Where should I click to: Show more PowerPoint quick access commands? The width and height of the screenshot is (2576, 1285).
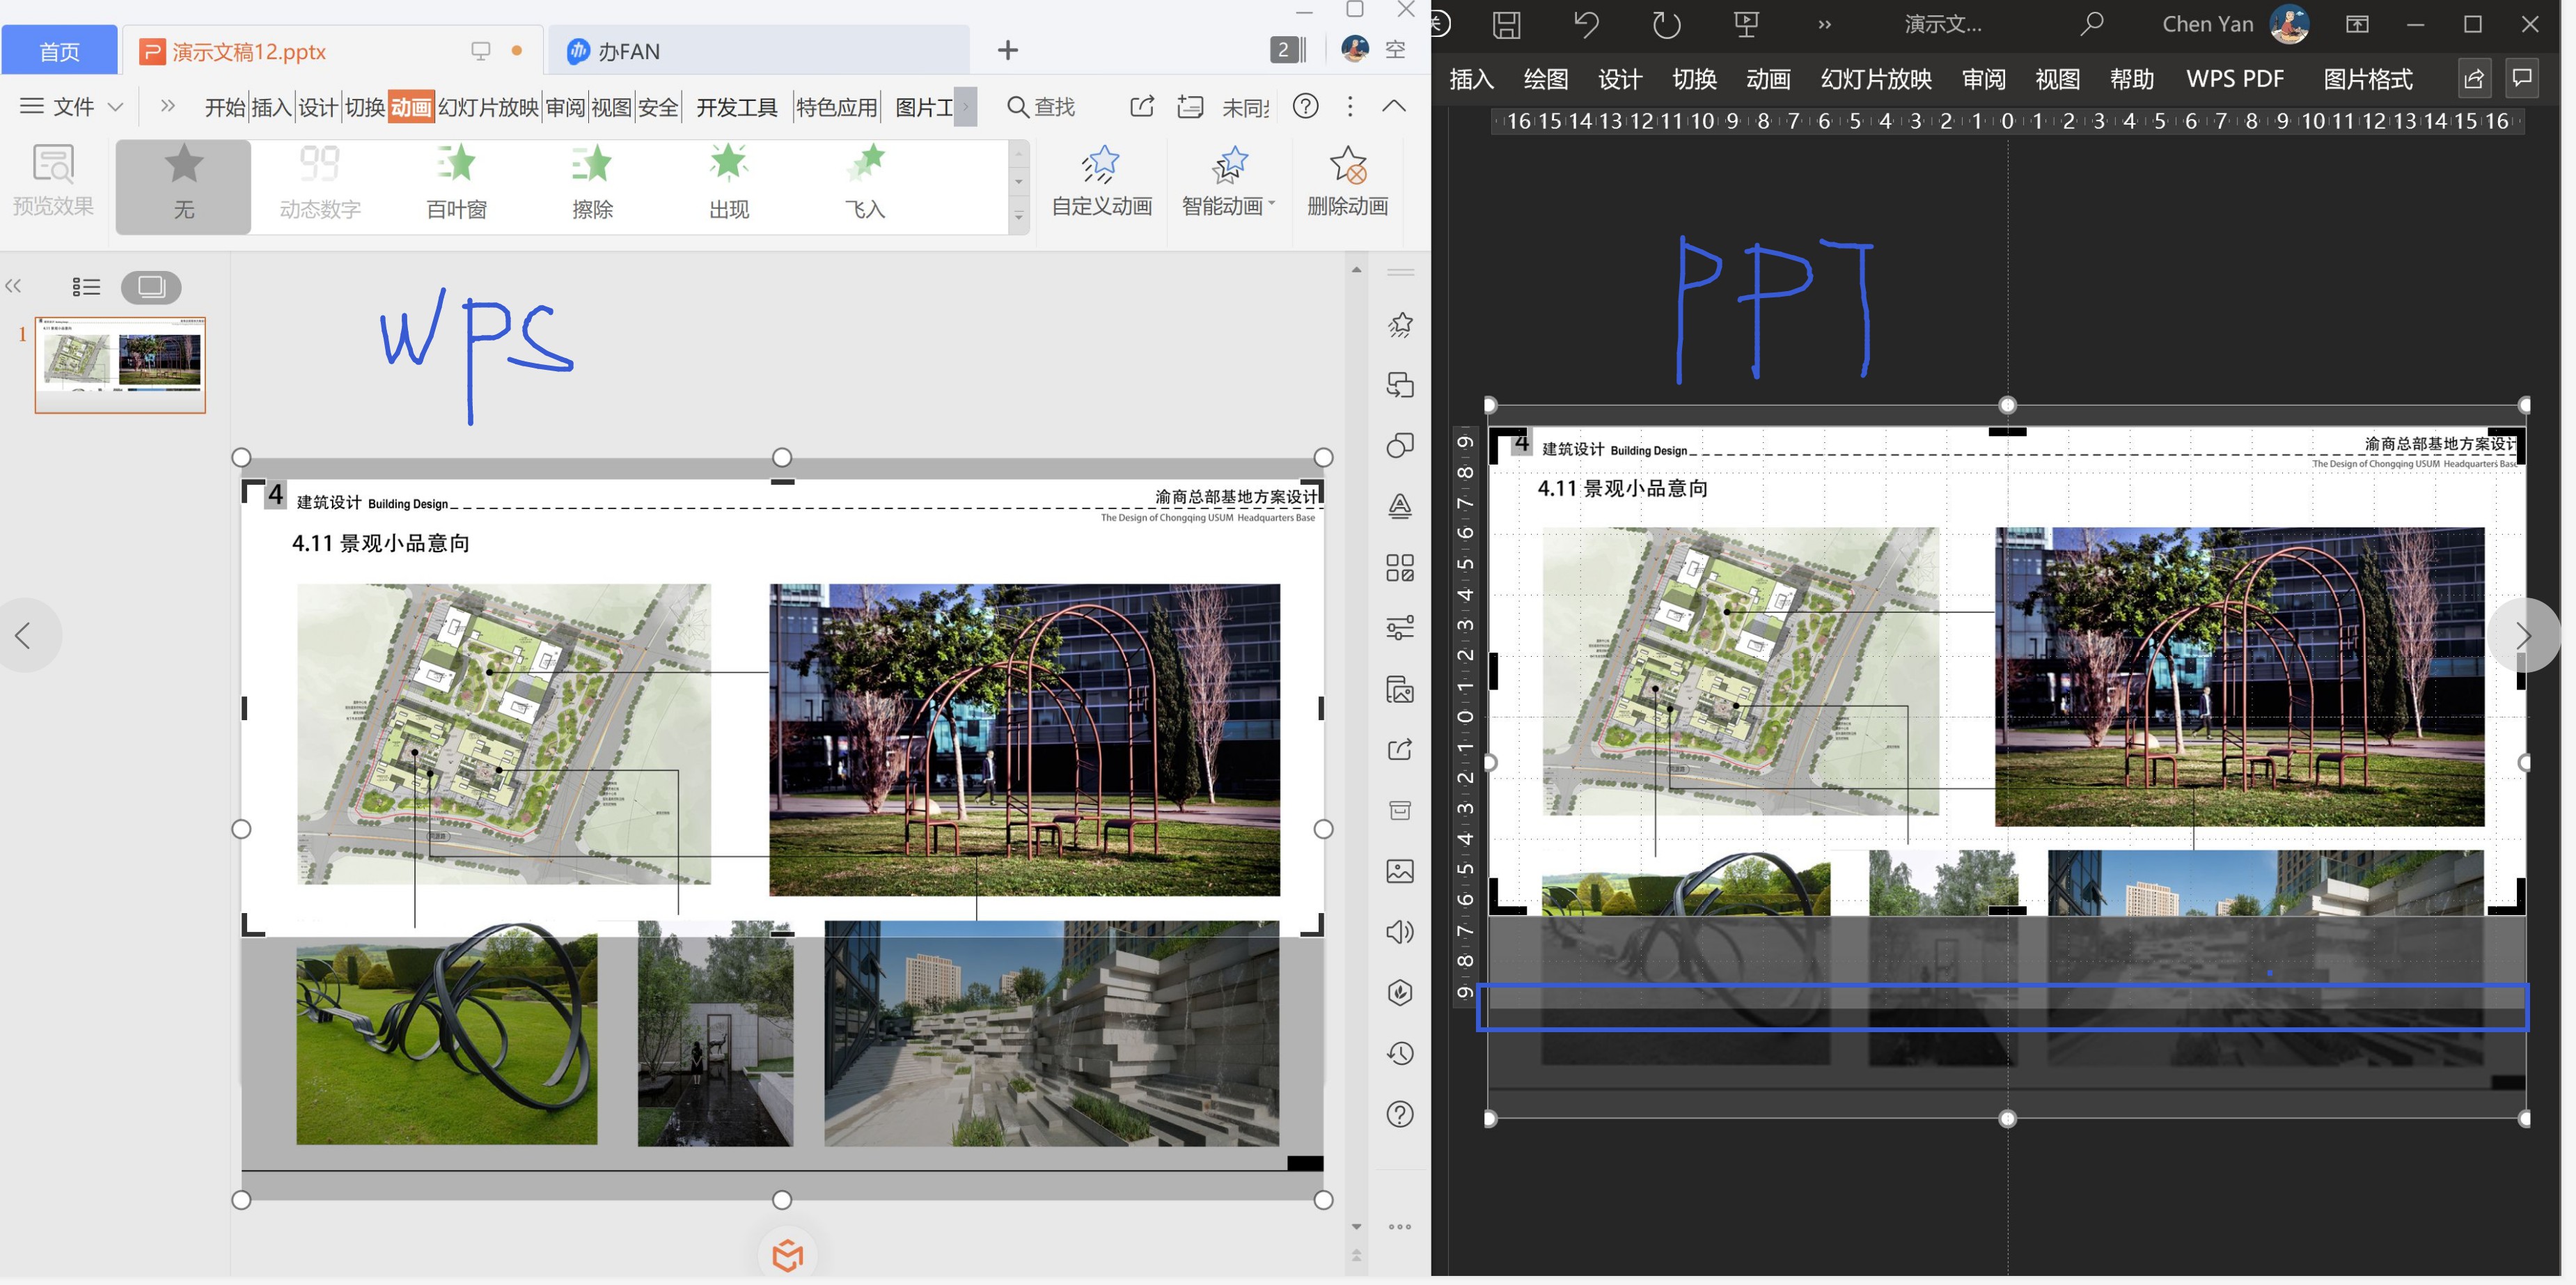point(1824,24)
